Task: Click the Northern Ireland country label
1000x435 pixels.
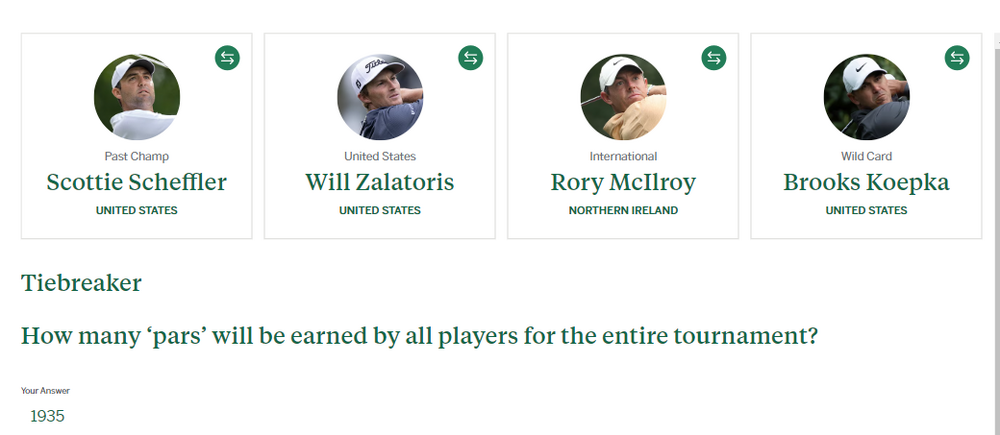Action: pyautogui.click(x=623, y=211)
